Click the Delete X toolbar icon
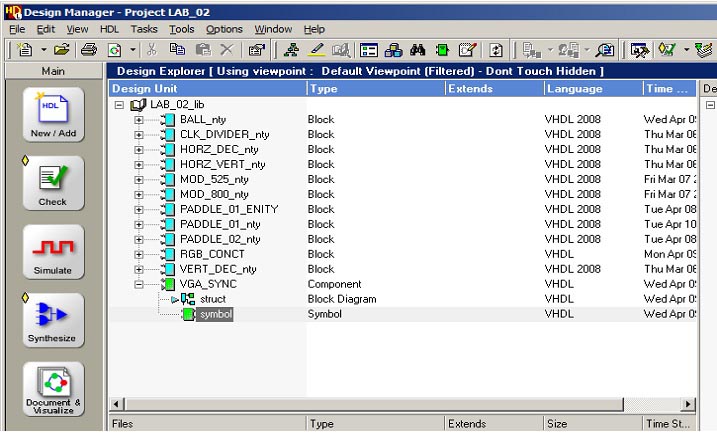This screenshot has height=433, width=717. pos(227,49)
